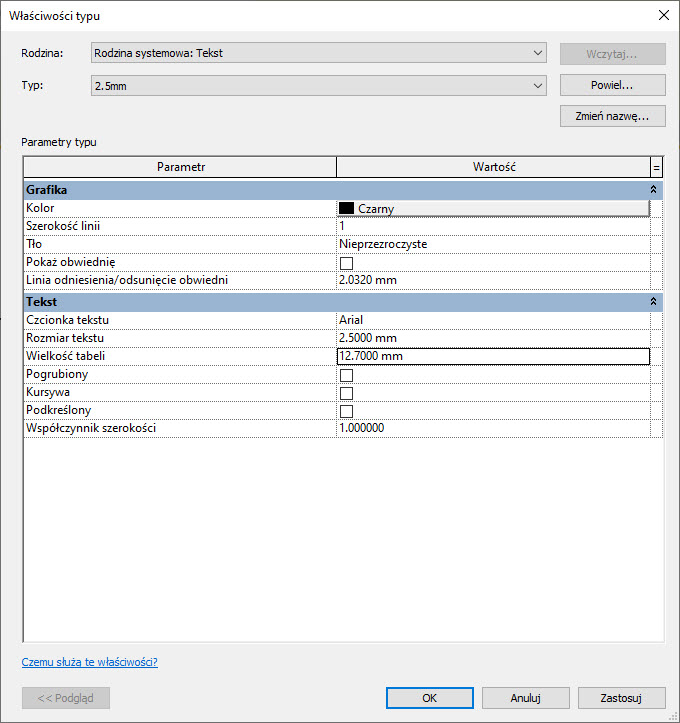Click the Czcionka tekstu Arial value

click(x=493, y=320)
